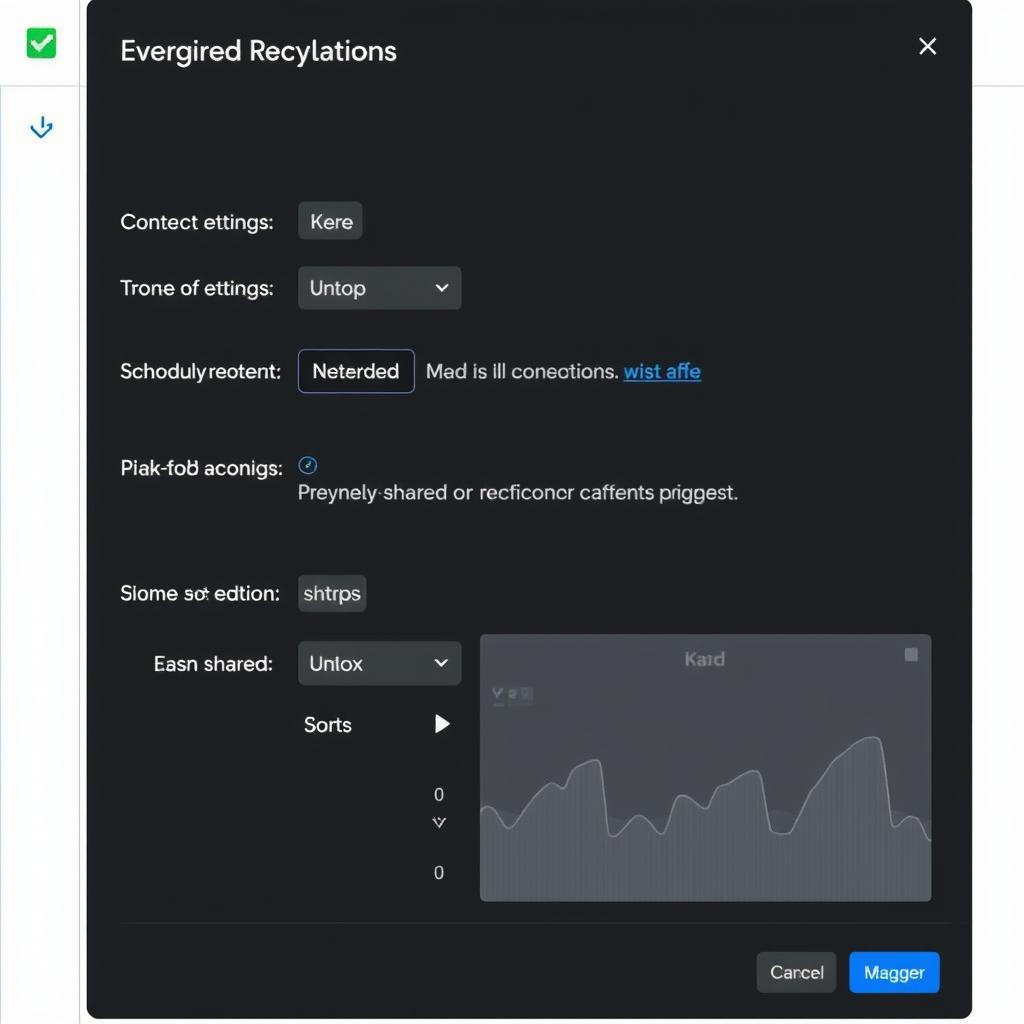Click the chevron in the Unlox selector
1024x1024 pixels.
tap(444, 663)
